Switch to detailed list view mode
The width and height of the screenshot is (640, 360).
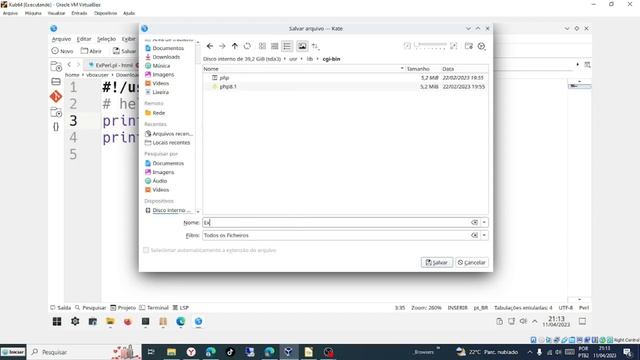pos(287,46)
